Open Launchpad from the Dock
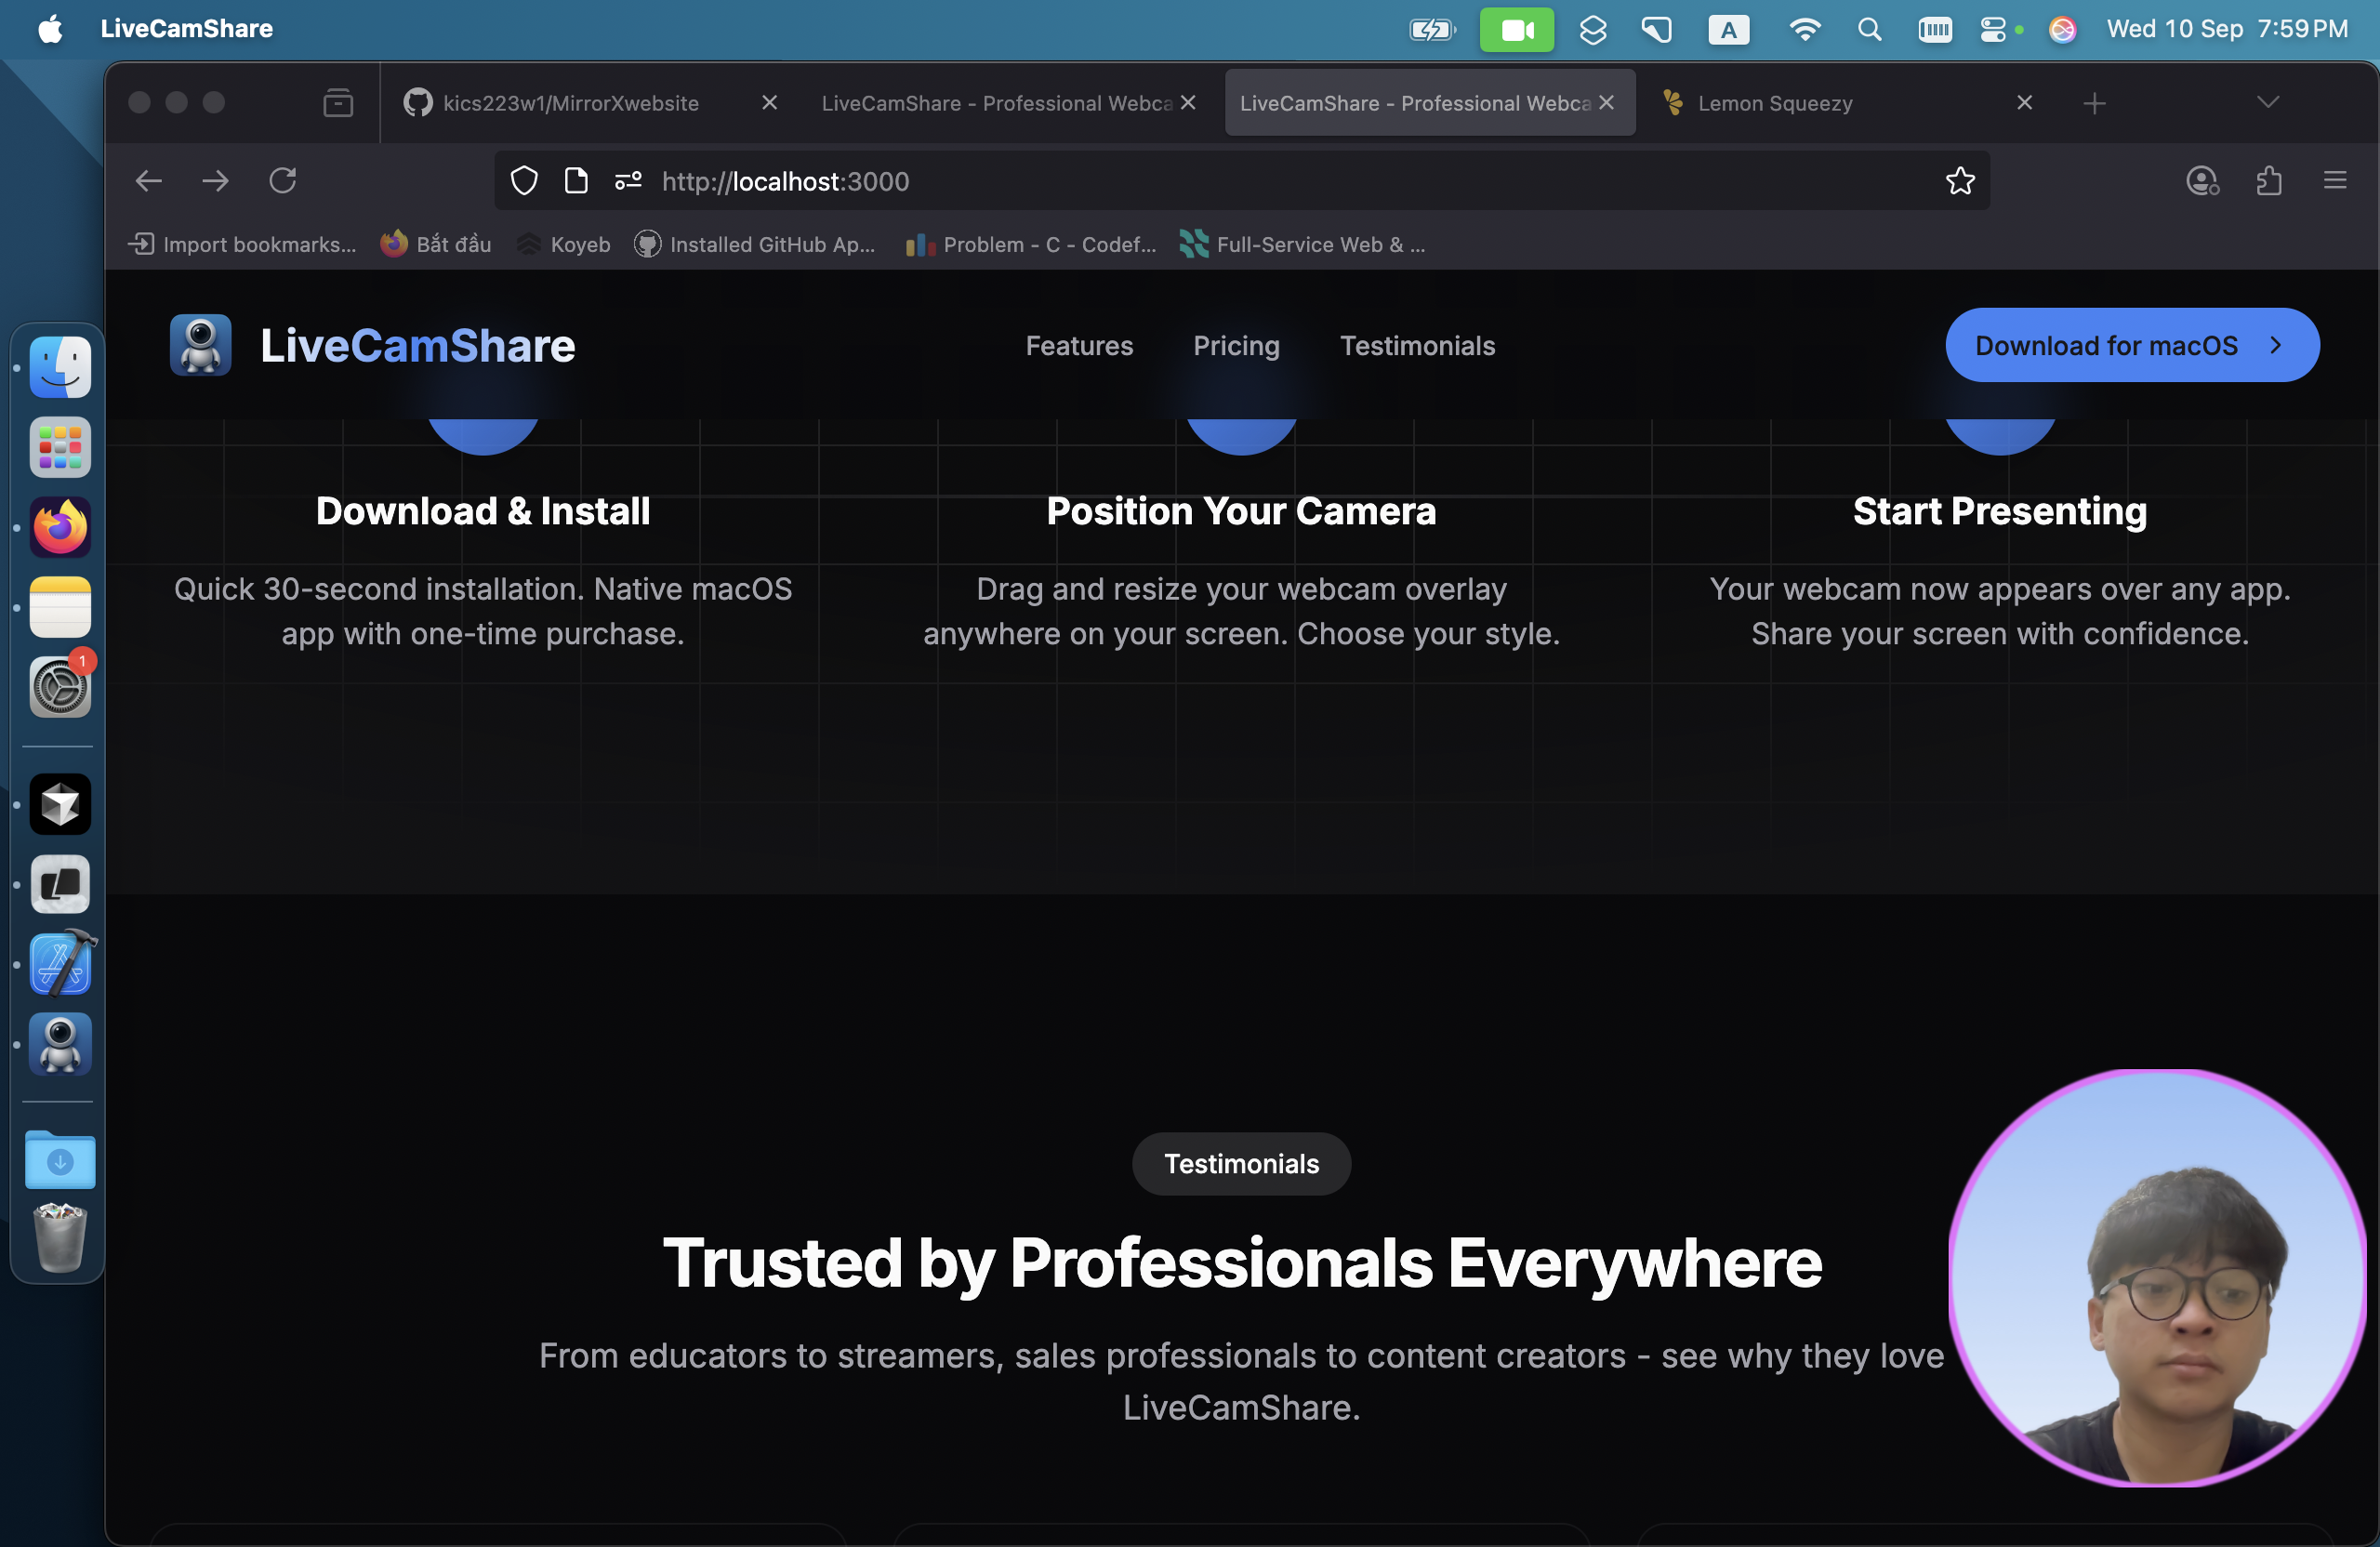 [x=60, y=447]
